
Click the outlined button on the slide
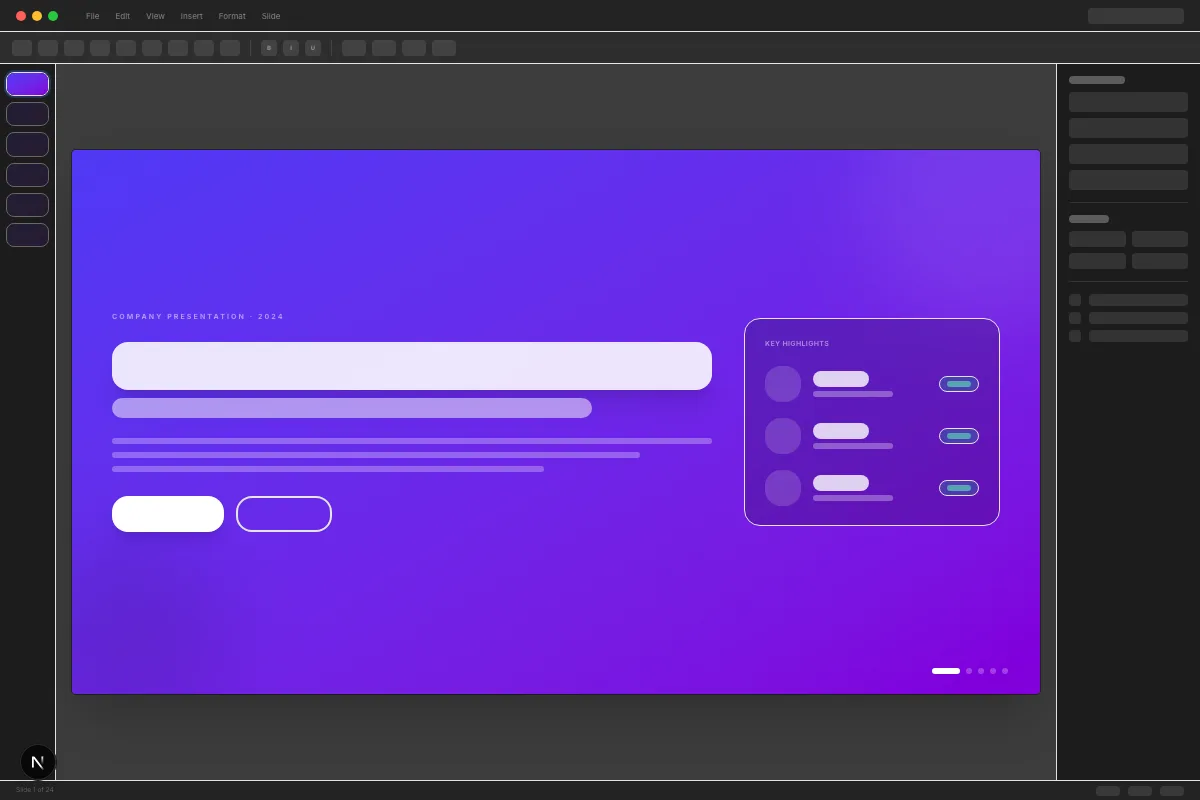click(x=284, y=514)
